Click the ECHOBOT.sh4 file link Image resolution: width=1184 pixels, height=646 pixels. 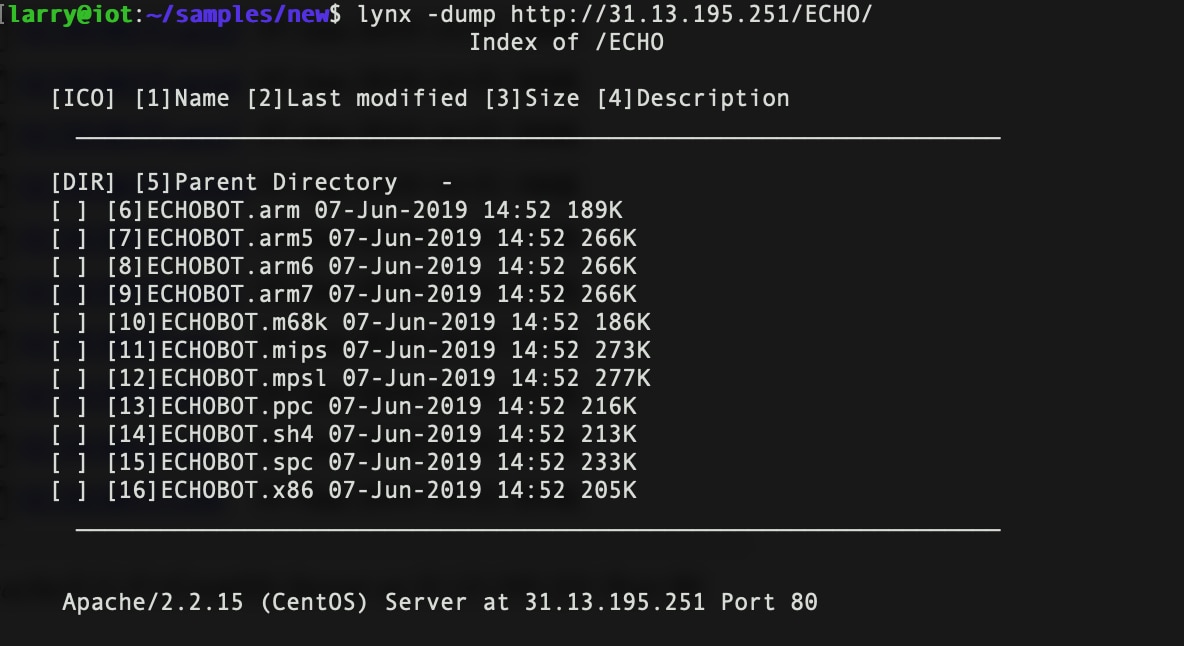pyautogui.click(x=237, y=435)
